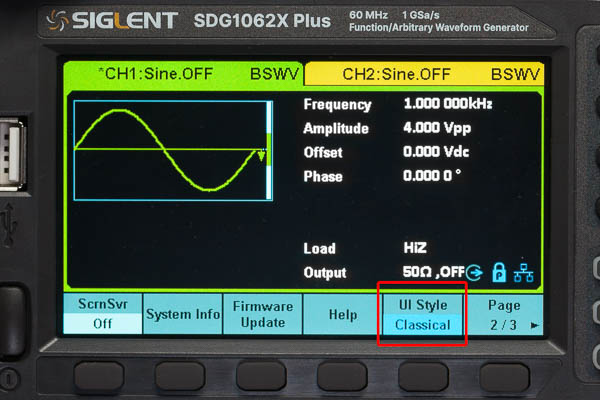Click the circled arrow output mode icon
Viewport: 600px width, 400px height.
point(474,273)
